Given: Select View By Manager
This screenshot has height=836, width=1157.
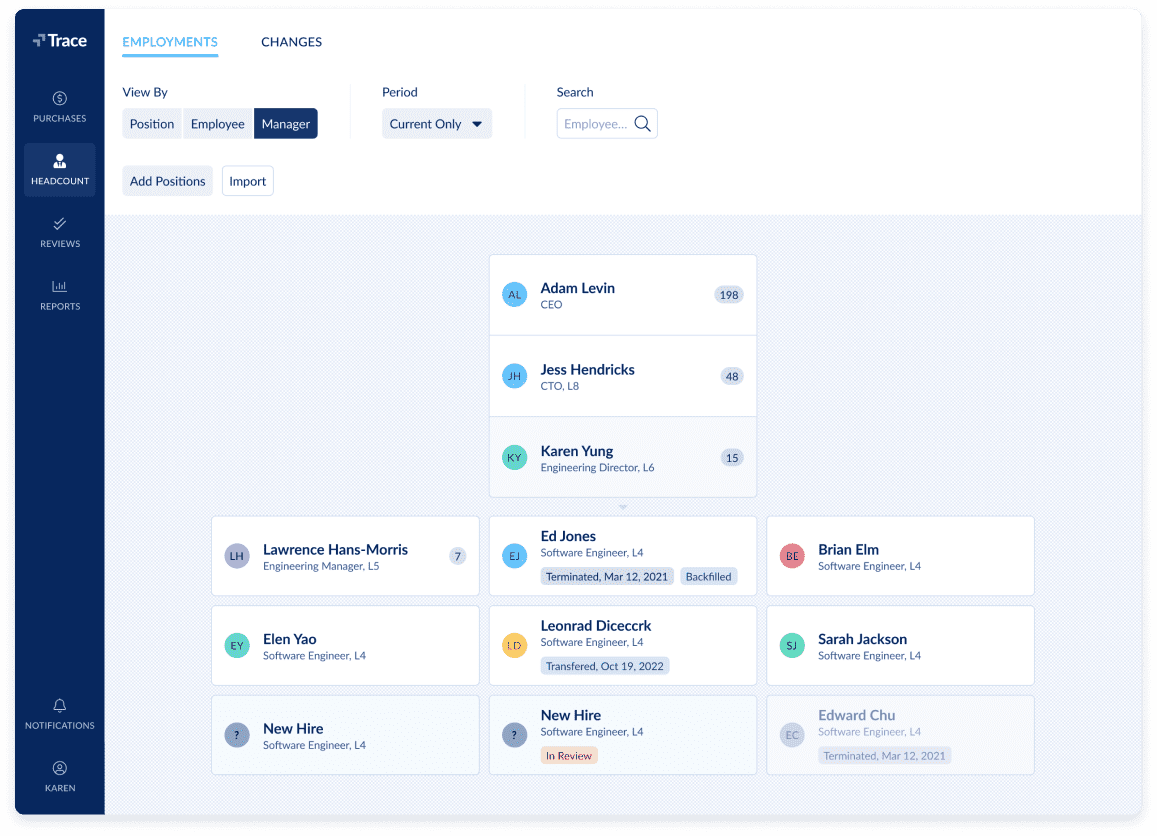Looking at the screenshot, I should 286,124.
